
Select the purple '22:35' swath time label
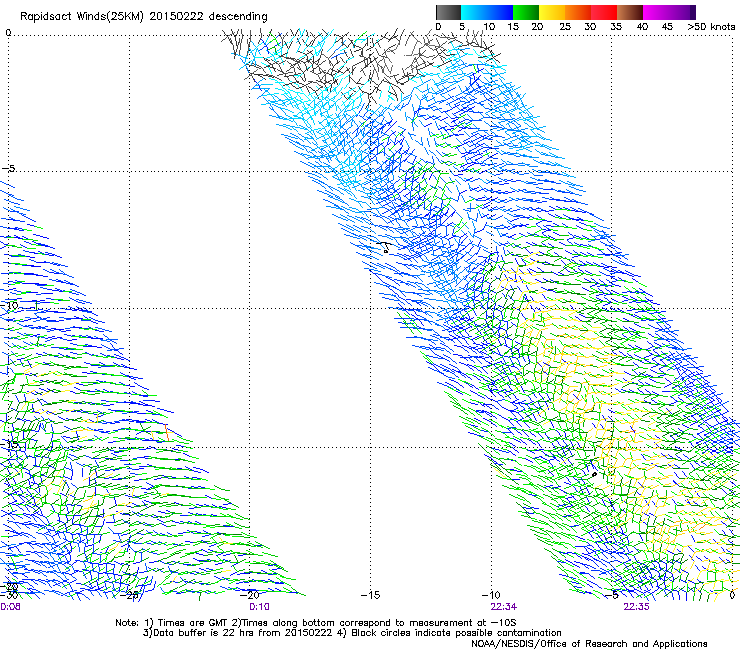636,607
